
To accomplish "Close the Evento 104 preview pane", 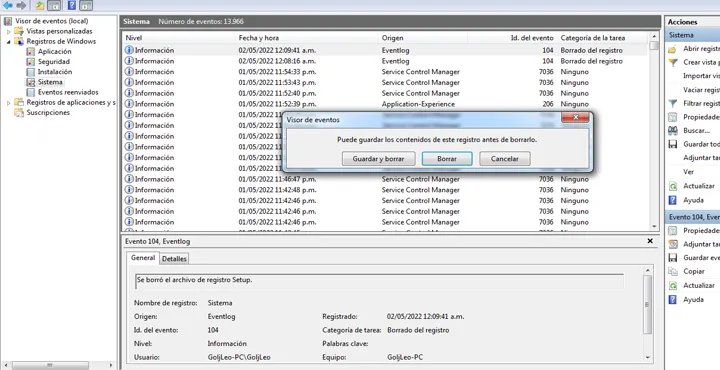I will 650,241.
